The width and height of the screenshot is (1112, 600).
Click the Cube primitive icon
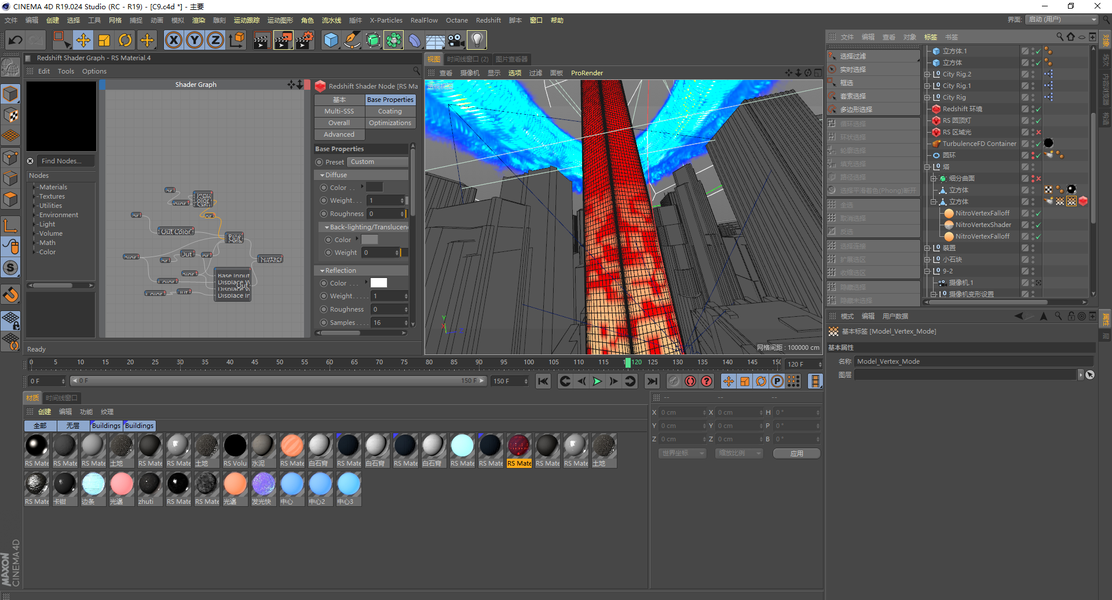(331, 40)
